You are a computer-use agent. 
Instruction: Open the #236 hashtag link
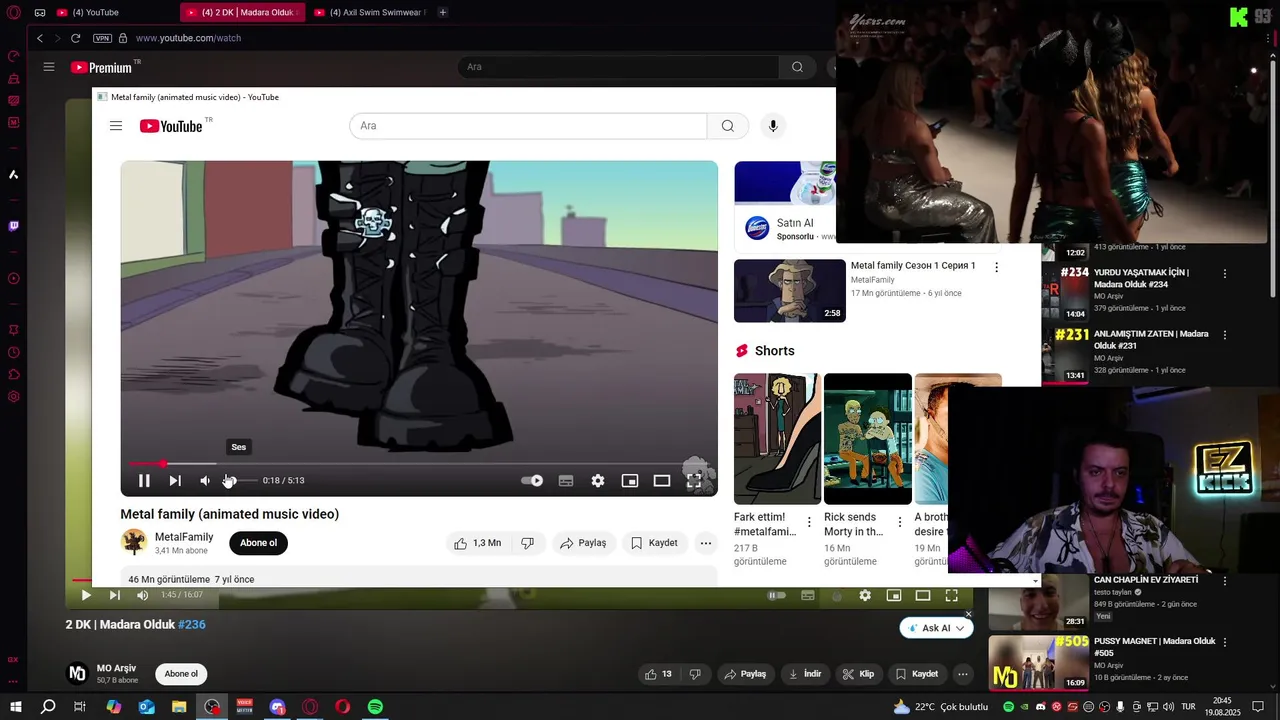tap(192, 624)
